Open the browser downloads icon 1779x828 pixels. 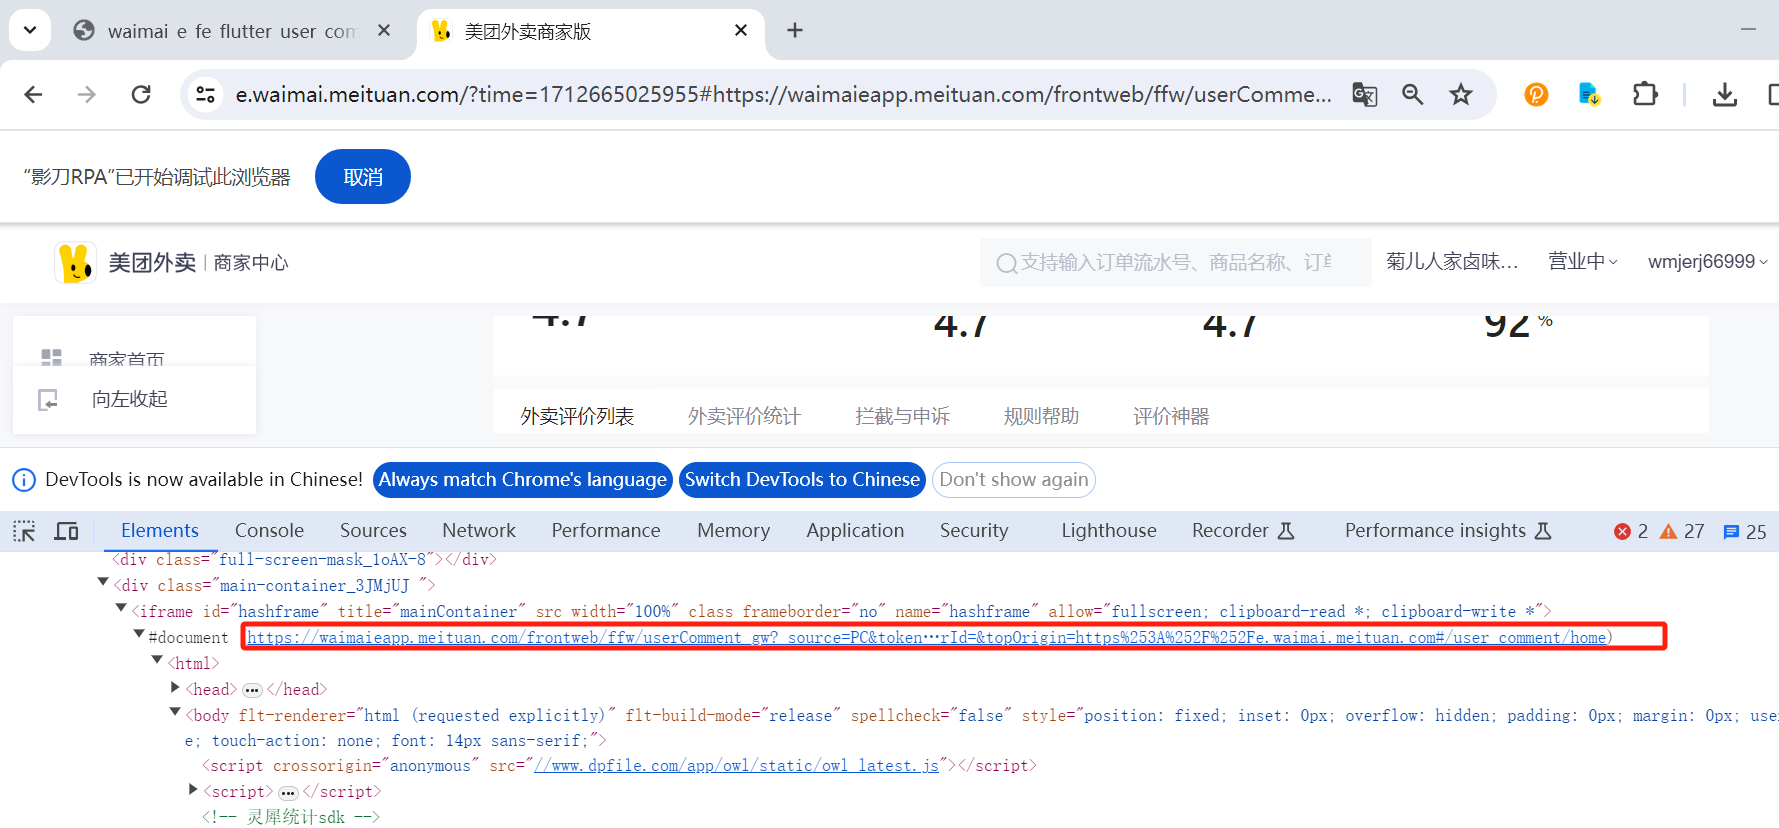[1724, 94]
